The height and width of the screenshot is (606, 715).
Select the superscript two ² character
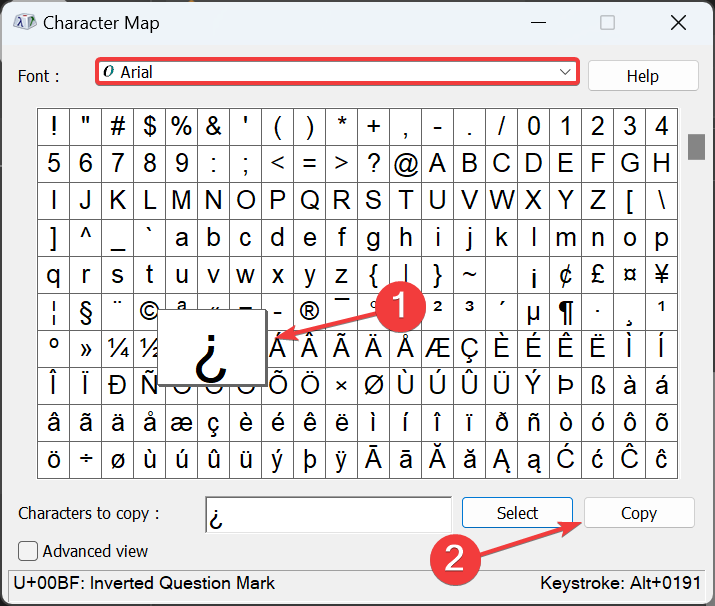coord(437,312)
